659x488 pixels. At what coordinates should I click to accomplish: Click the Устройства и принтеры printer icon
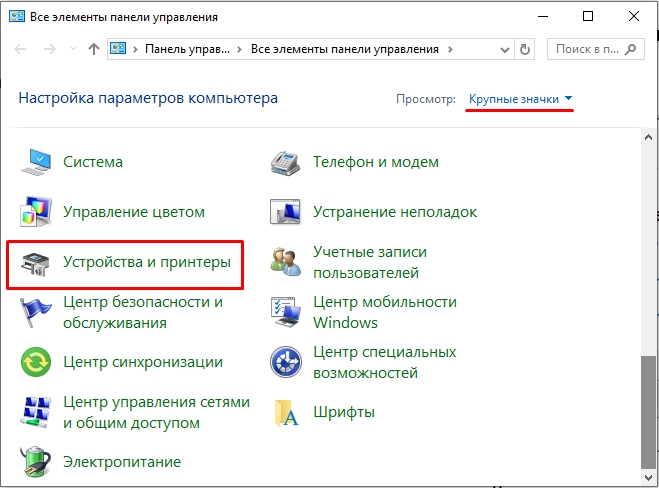(38, 263)
